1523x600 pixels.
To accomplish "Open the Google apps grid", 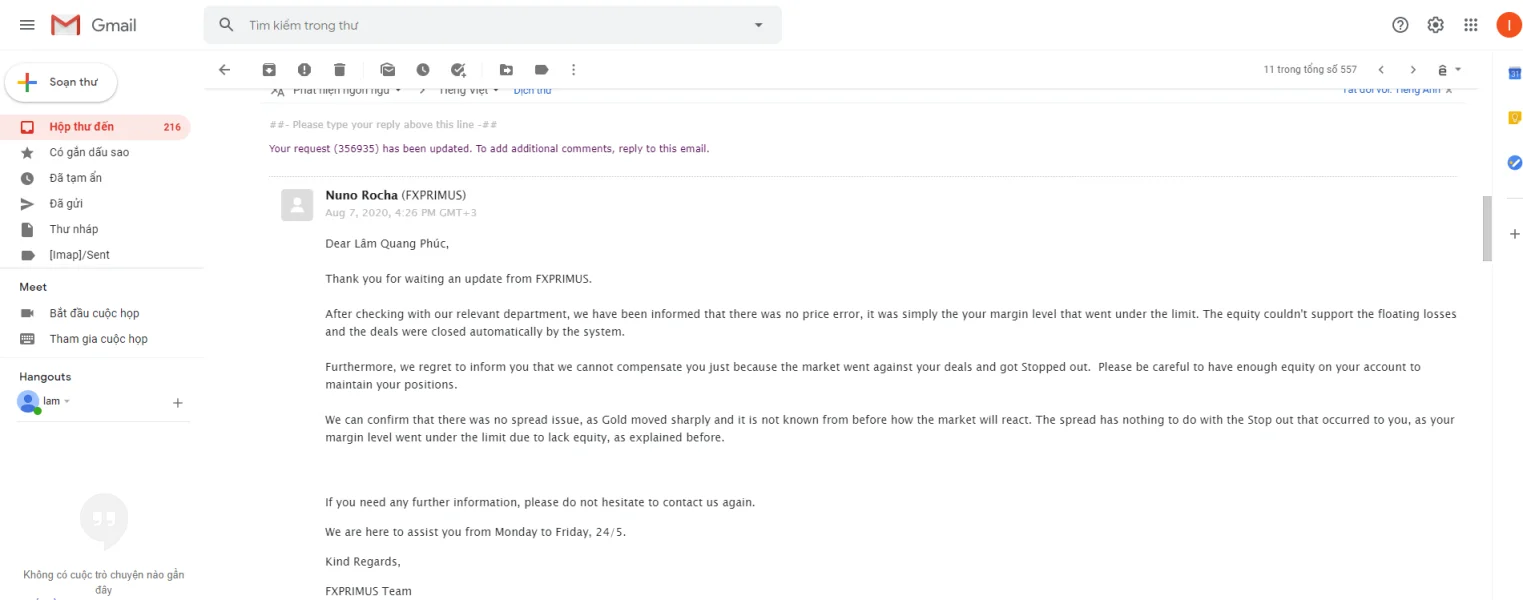I will pyautogui.click(x=1470, y=25).
